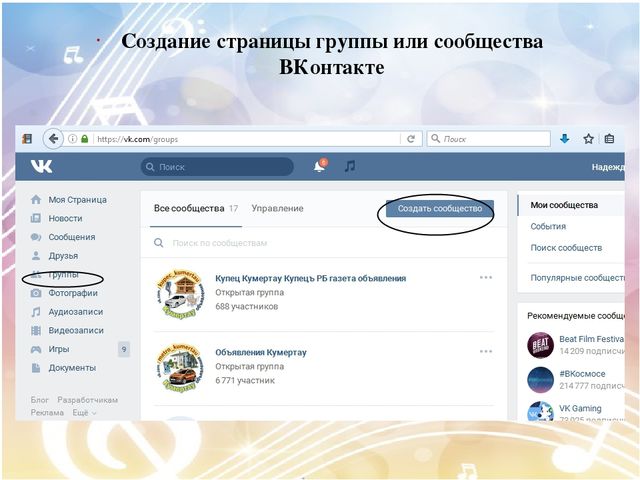This screenshot has height=480, width=640.
Task: Open VK Gaming recommended community
Action: (580, 408)
